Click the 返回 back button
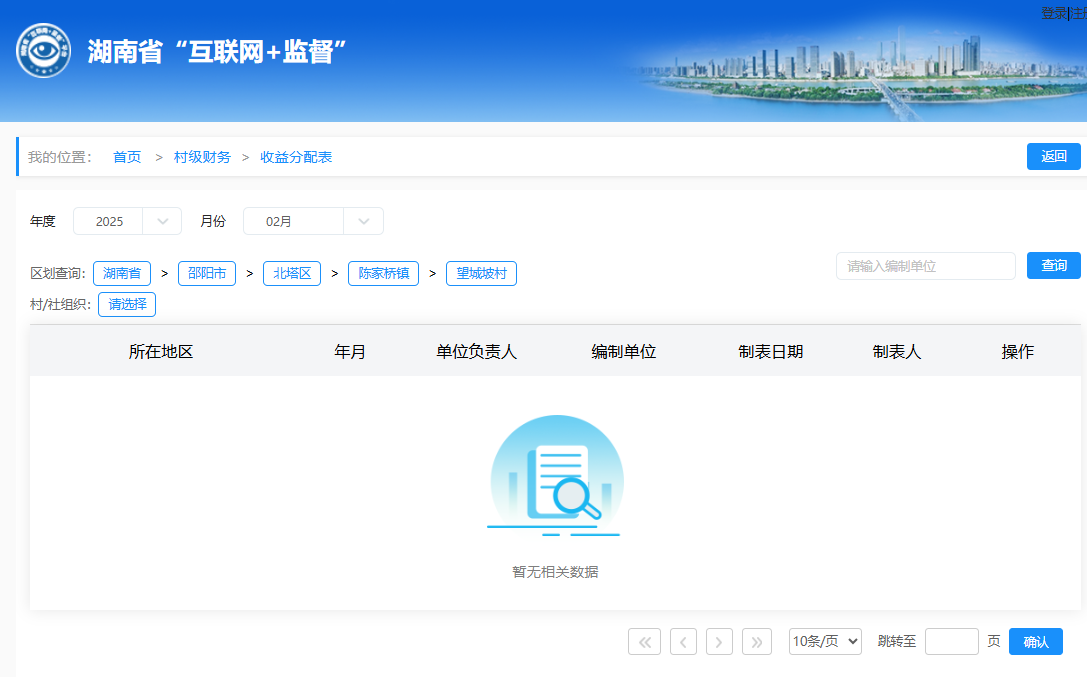This screenshot has width=1087, height=677. pos(1053,157)
